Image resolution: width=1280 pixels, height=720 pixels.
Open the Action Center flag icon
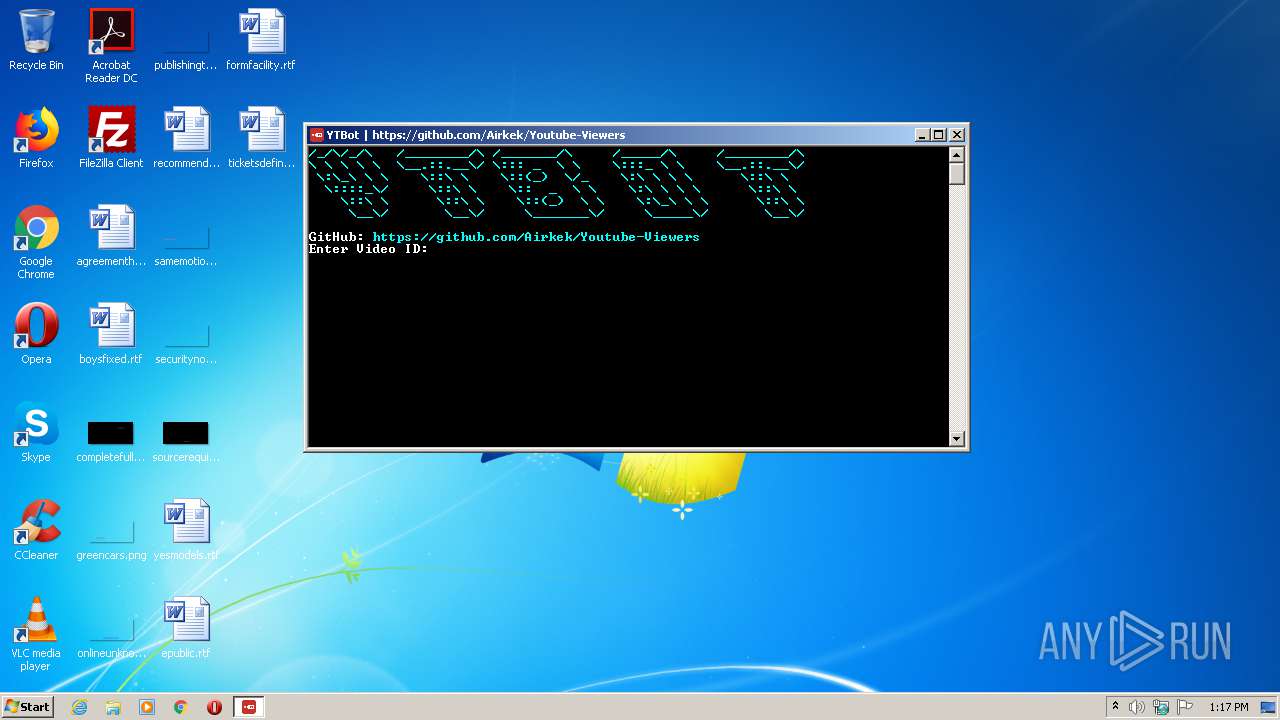1184,707
